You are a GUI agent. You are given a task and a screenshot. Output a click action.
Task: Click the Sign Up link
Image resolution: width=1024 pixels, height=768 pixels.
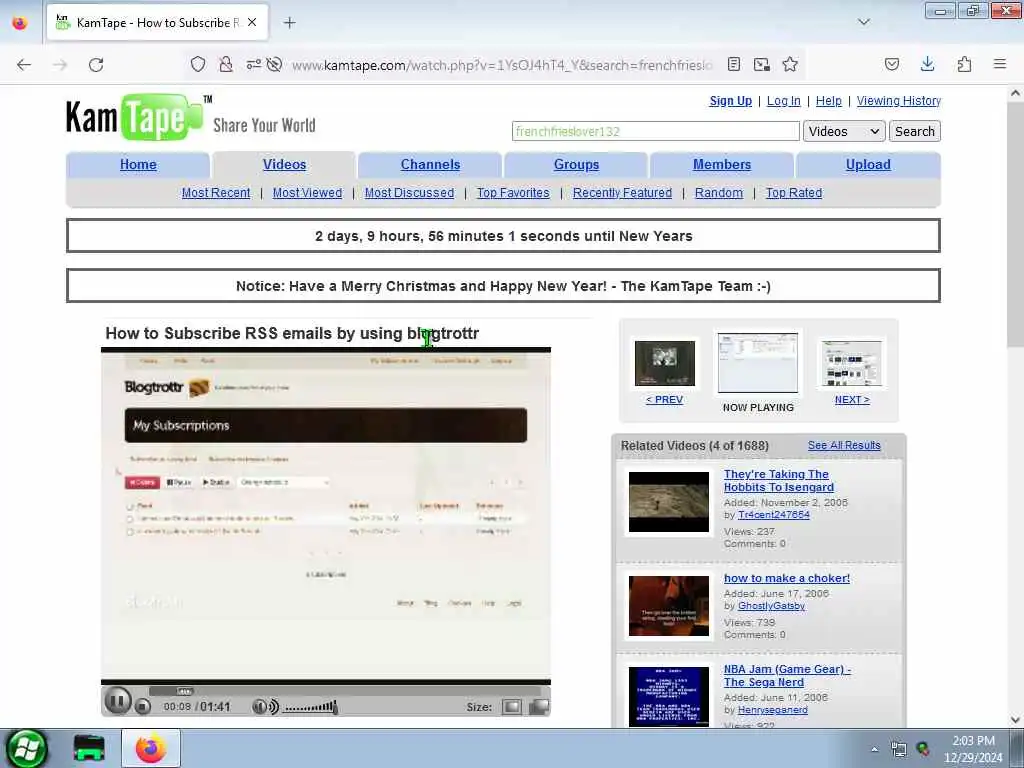pyautogui.click(x=731, y=101)
